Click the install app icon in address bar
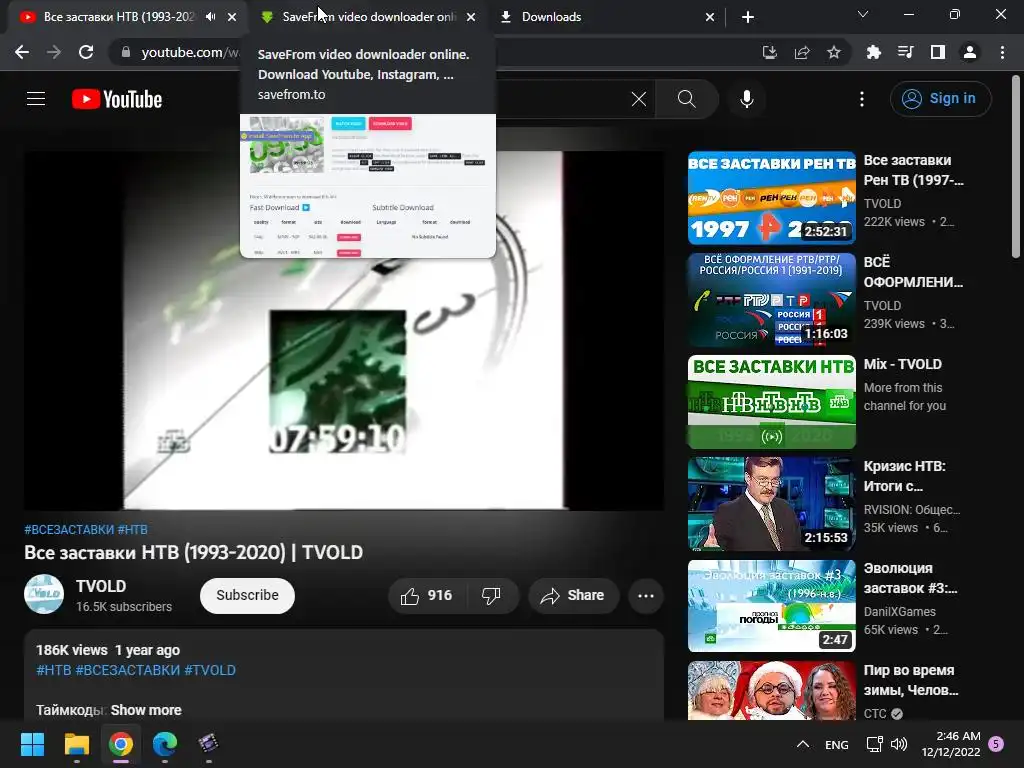Screen dimensions: 1024x768 point(770,52)
